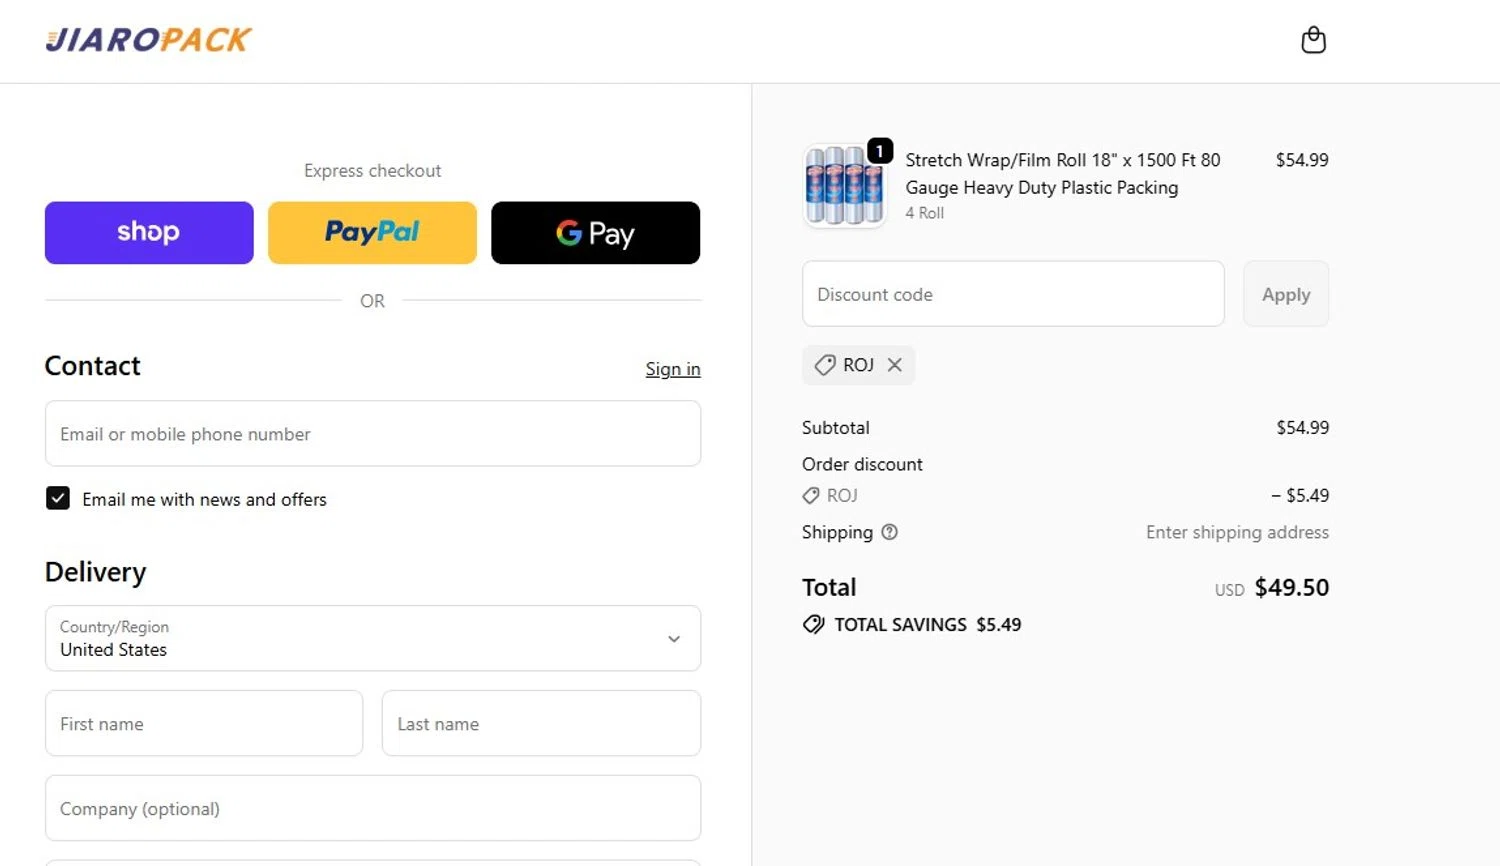This screenshot has width=1500, height=866.
Task: Focus the Email or mobile phone number field
Action: coord(373,433)
